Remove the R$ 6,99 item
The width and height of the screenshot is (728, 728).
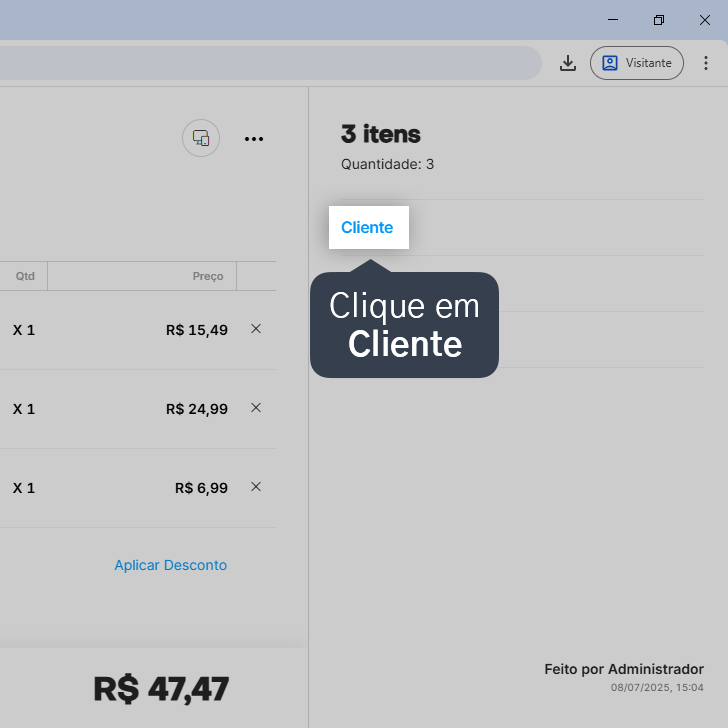pyautogui.click(x=256, y=487)
